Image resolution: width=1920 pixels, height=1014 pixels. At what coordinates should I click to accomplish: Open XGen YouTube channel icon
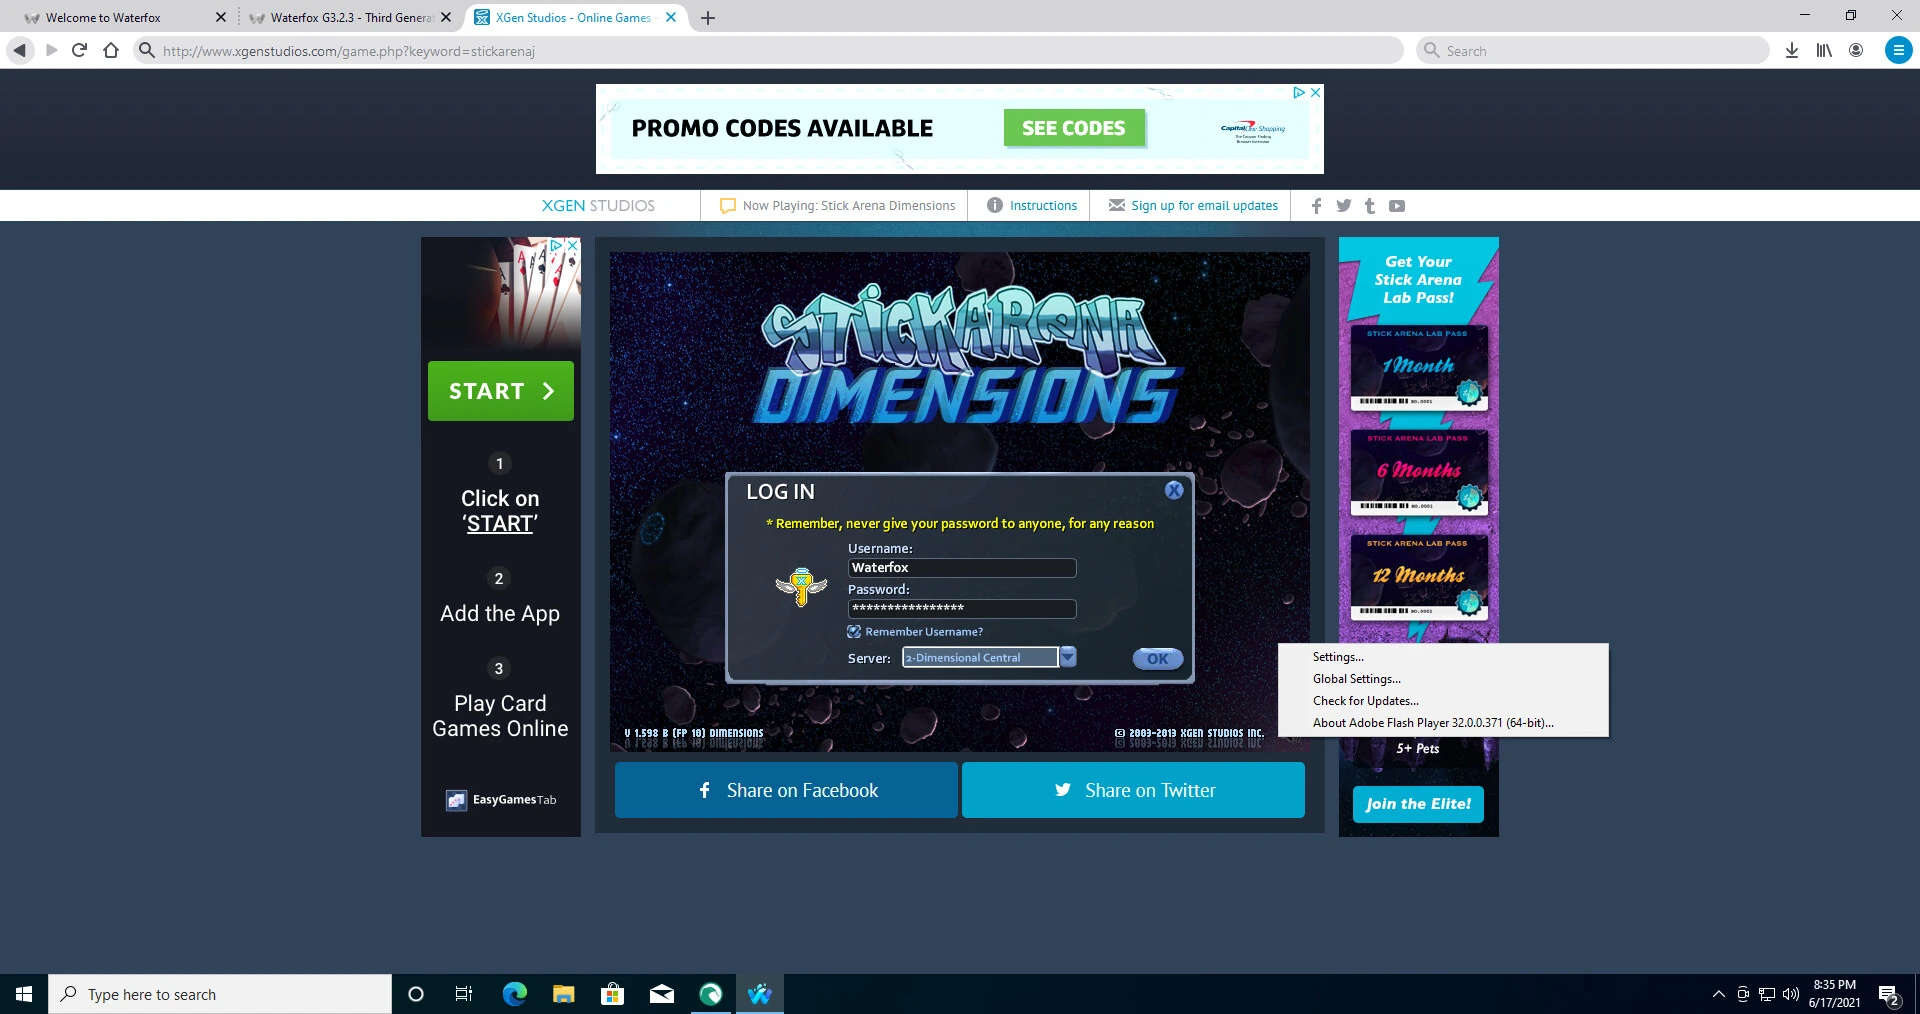pyautogui.click(x=1397, y=205)
